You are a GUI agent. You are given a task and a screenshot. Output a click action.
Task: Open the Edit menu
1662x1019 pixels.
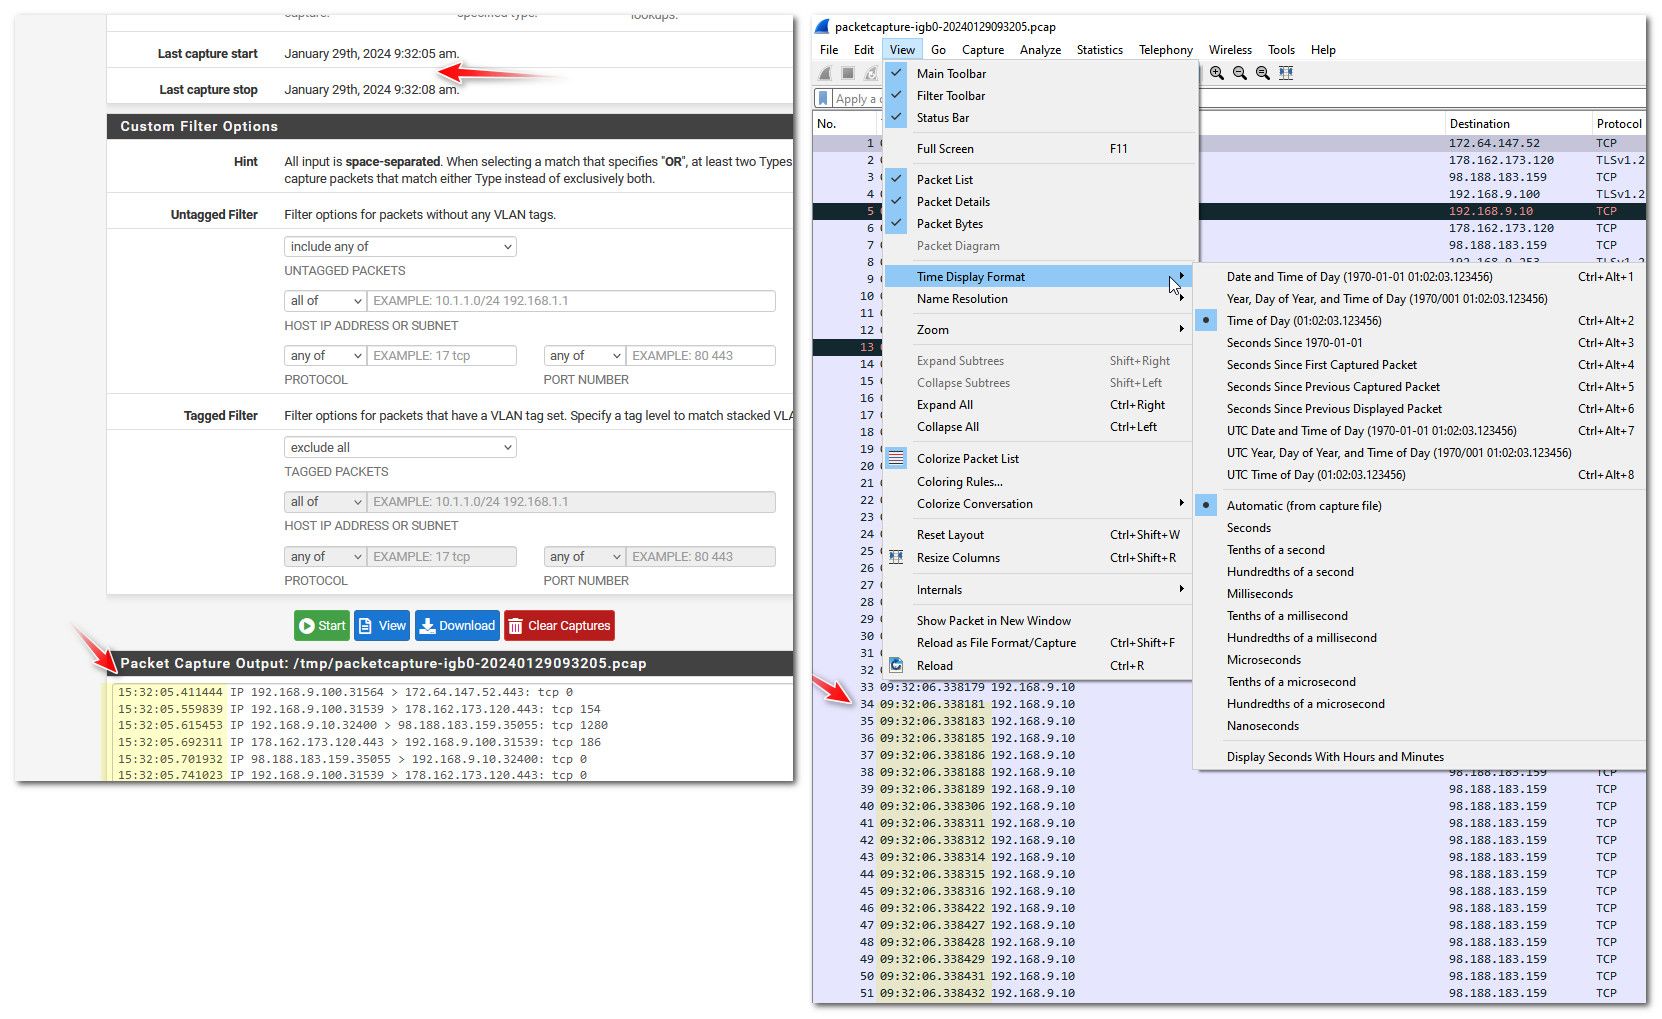[x=864, y=50]
